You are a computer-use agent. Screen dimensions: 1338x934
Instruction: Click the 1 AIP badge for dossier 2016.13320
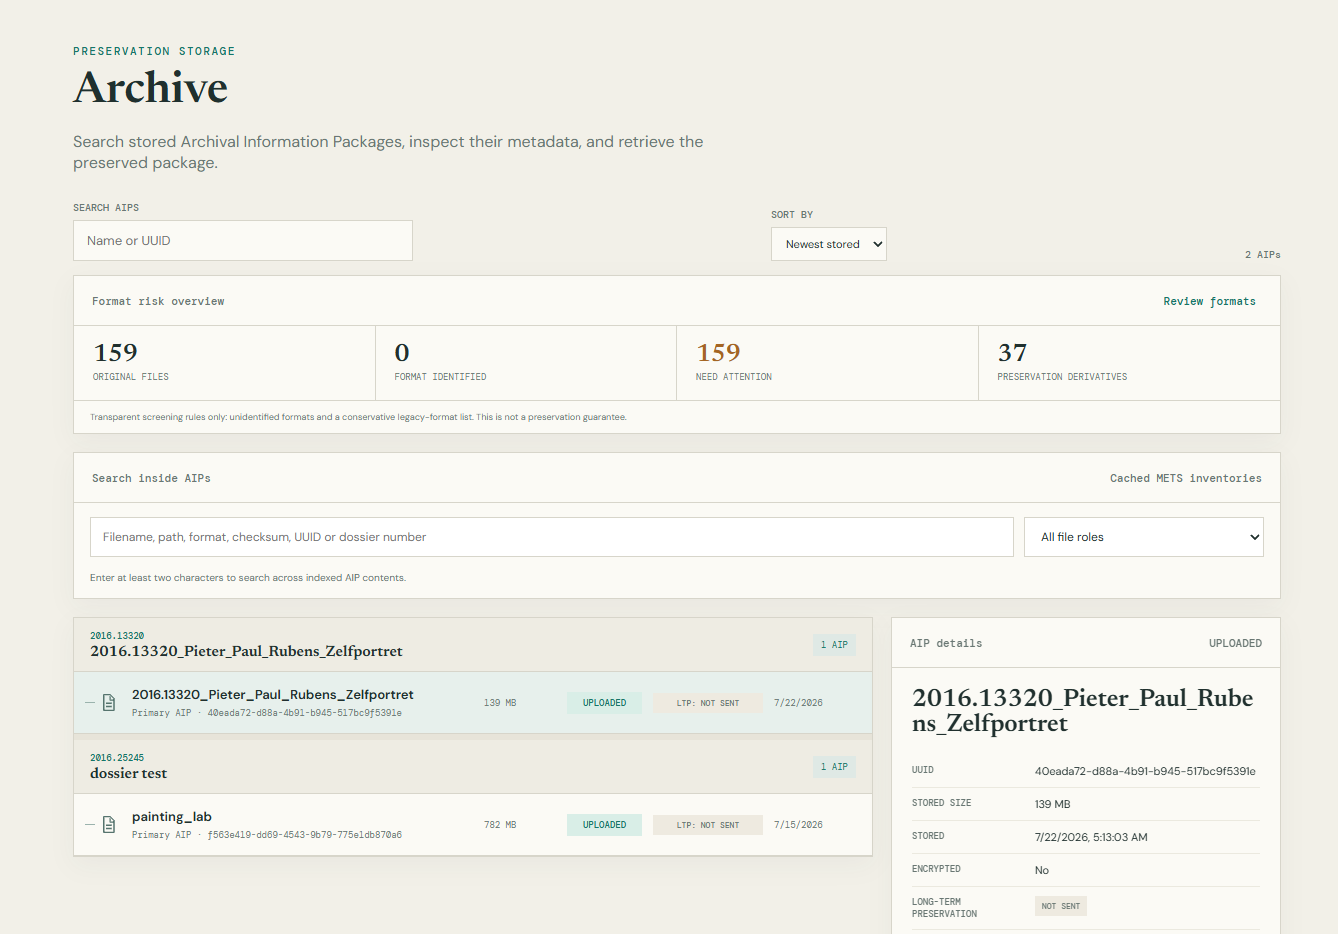click(x=834, y=645)
